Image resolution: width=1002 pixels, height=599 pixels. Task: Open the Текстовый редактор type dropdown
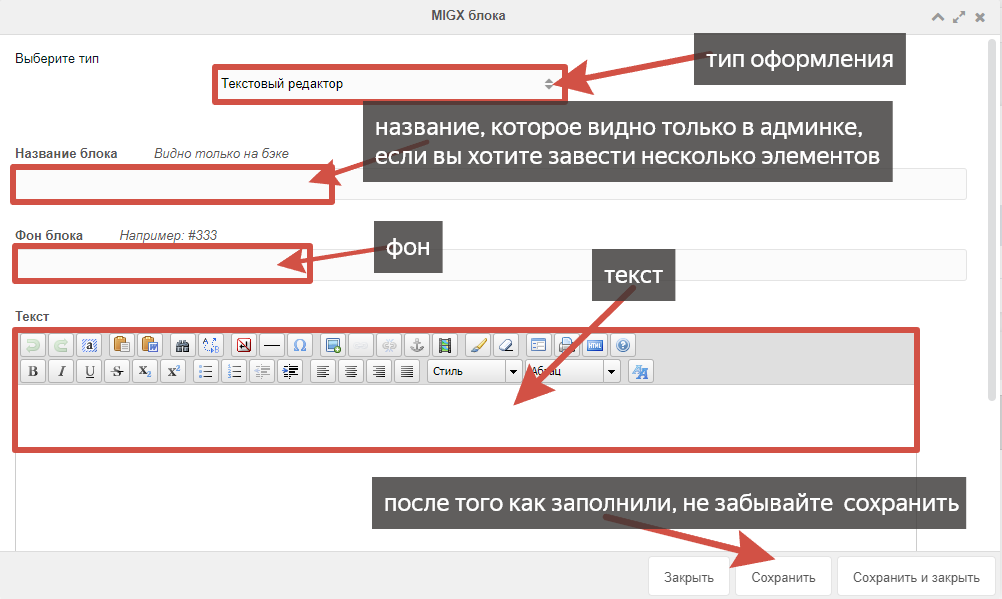point(389,84)
